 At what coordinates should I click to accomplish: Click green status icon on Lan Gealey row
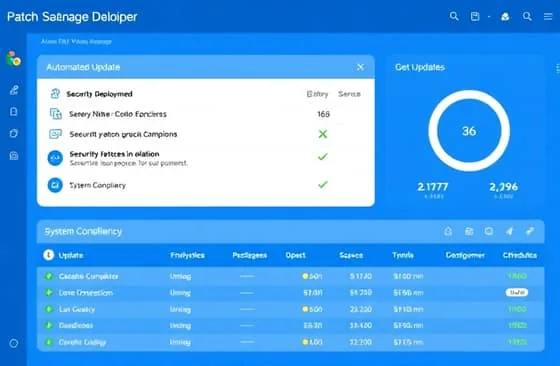click(49, 309)
